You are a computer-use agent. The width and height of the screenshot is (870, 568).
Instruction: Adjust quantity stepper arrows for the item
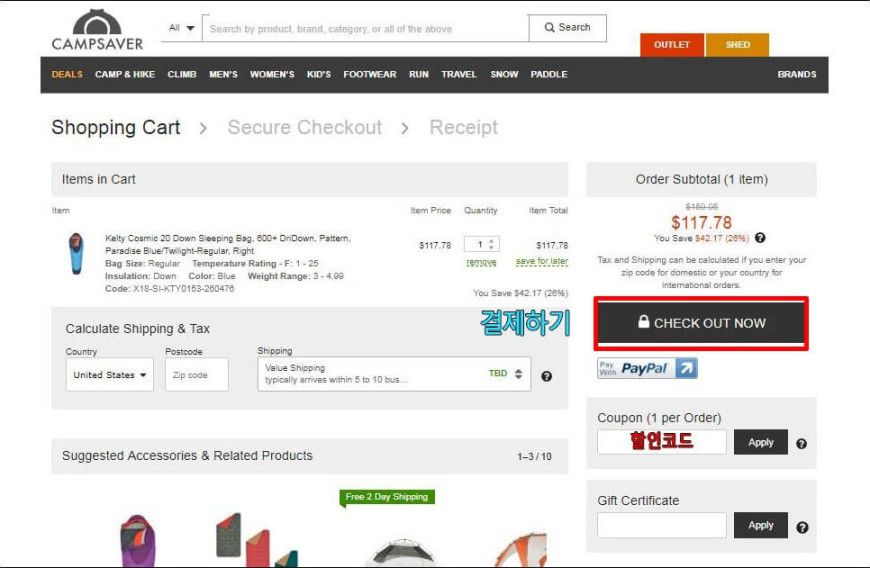(491, 244)
